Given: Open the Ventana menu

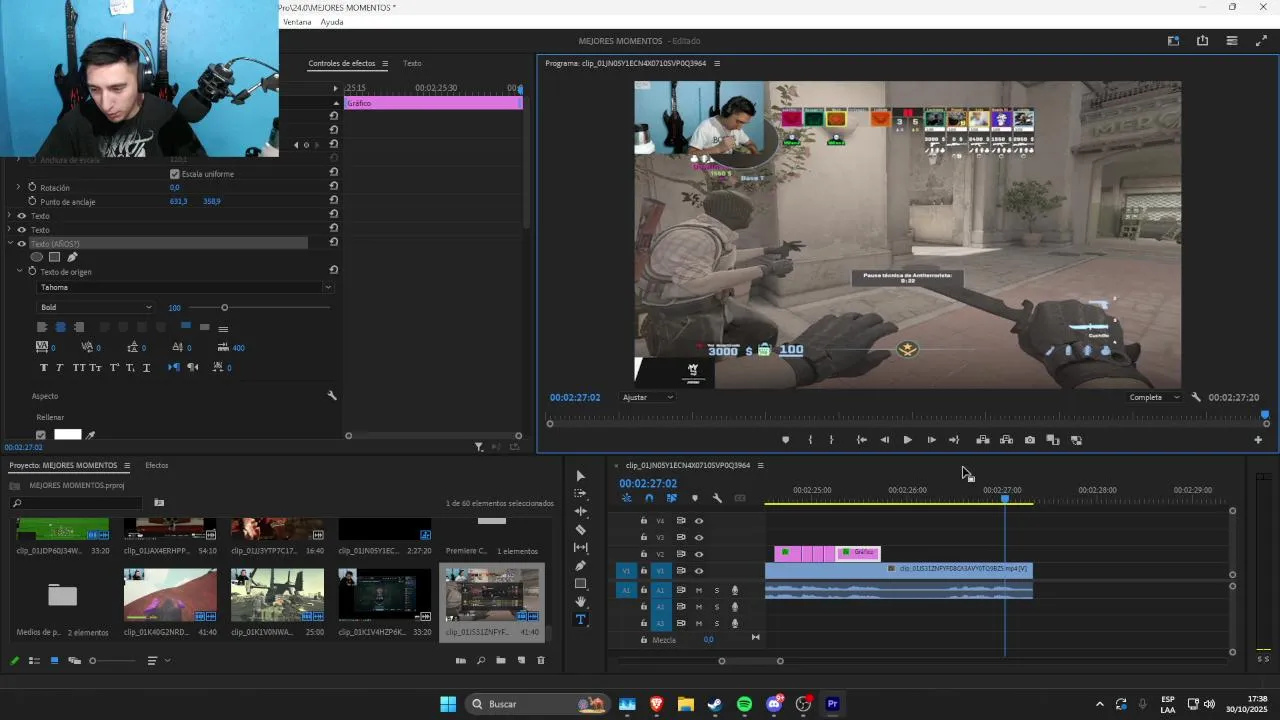Looking at the screenshot, I should 297,22.
